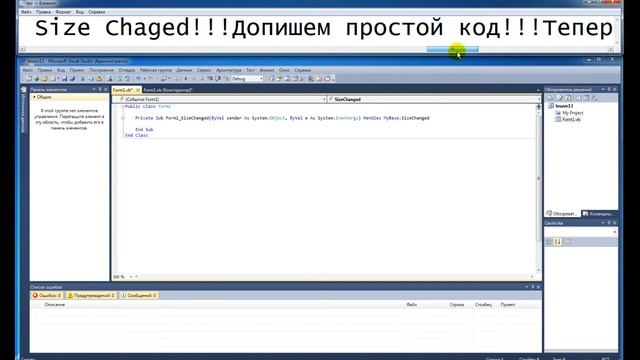
Task: Open the Данные menu
Action: point(184,70)
